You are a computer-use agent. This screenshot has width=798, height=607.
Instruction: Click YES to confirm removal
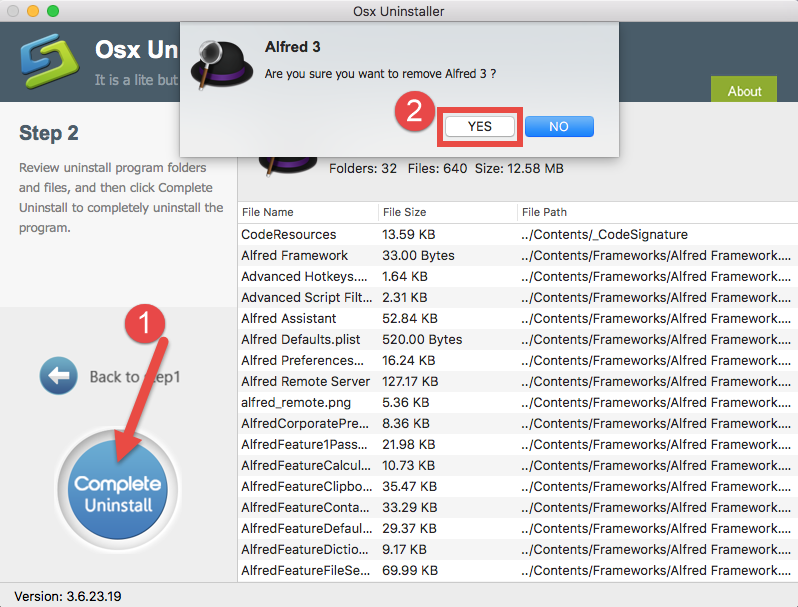[x=479, y=127]
